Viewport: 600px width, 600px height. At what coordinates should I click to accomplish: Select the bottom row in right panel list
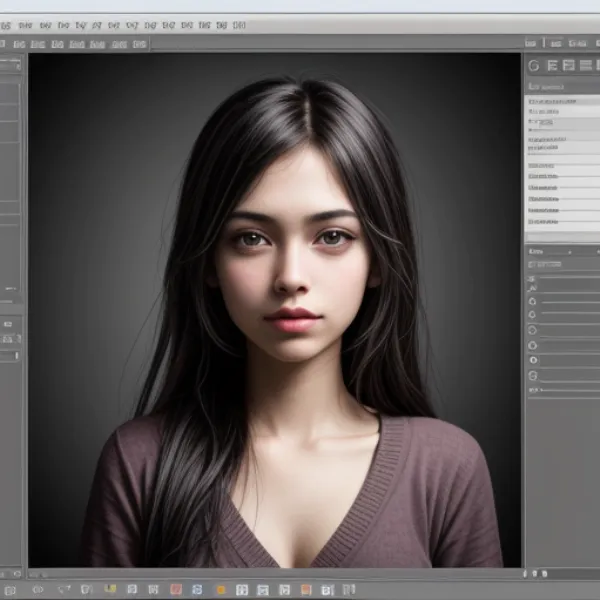[564, 222]
